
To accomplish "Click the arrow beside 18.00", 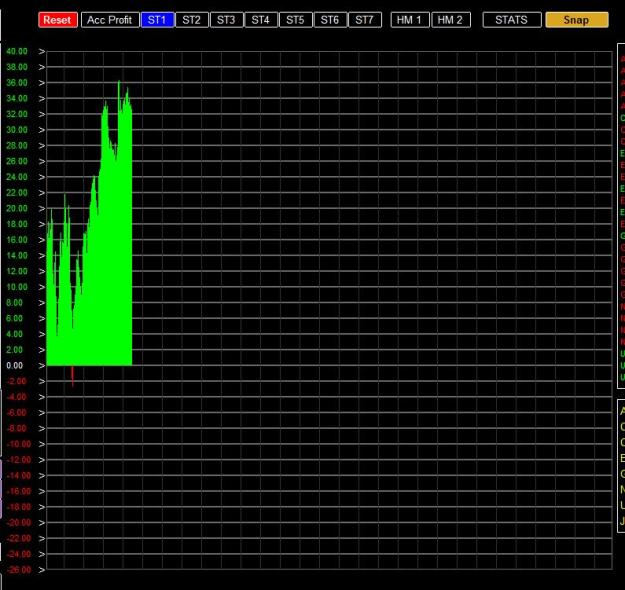I will 42,224.
